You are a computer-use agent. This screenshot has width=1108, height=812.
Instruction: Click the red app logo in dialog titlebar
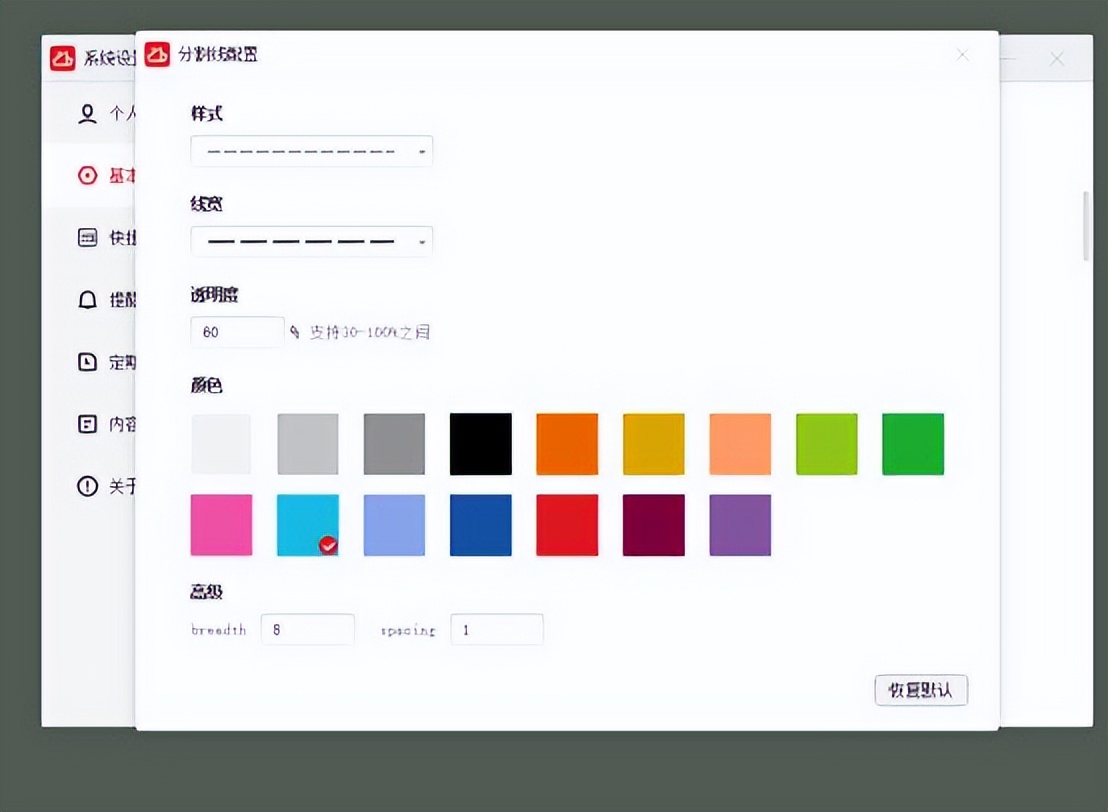pyautogui.click(x=157, y=54)
